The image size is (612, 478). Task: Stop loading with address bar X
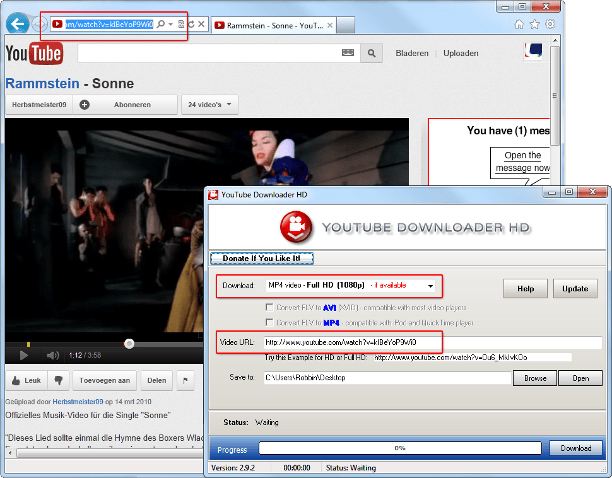pyautogui.click(x=201, y=24)
